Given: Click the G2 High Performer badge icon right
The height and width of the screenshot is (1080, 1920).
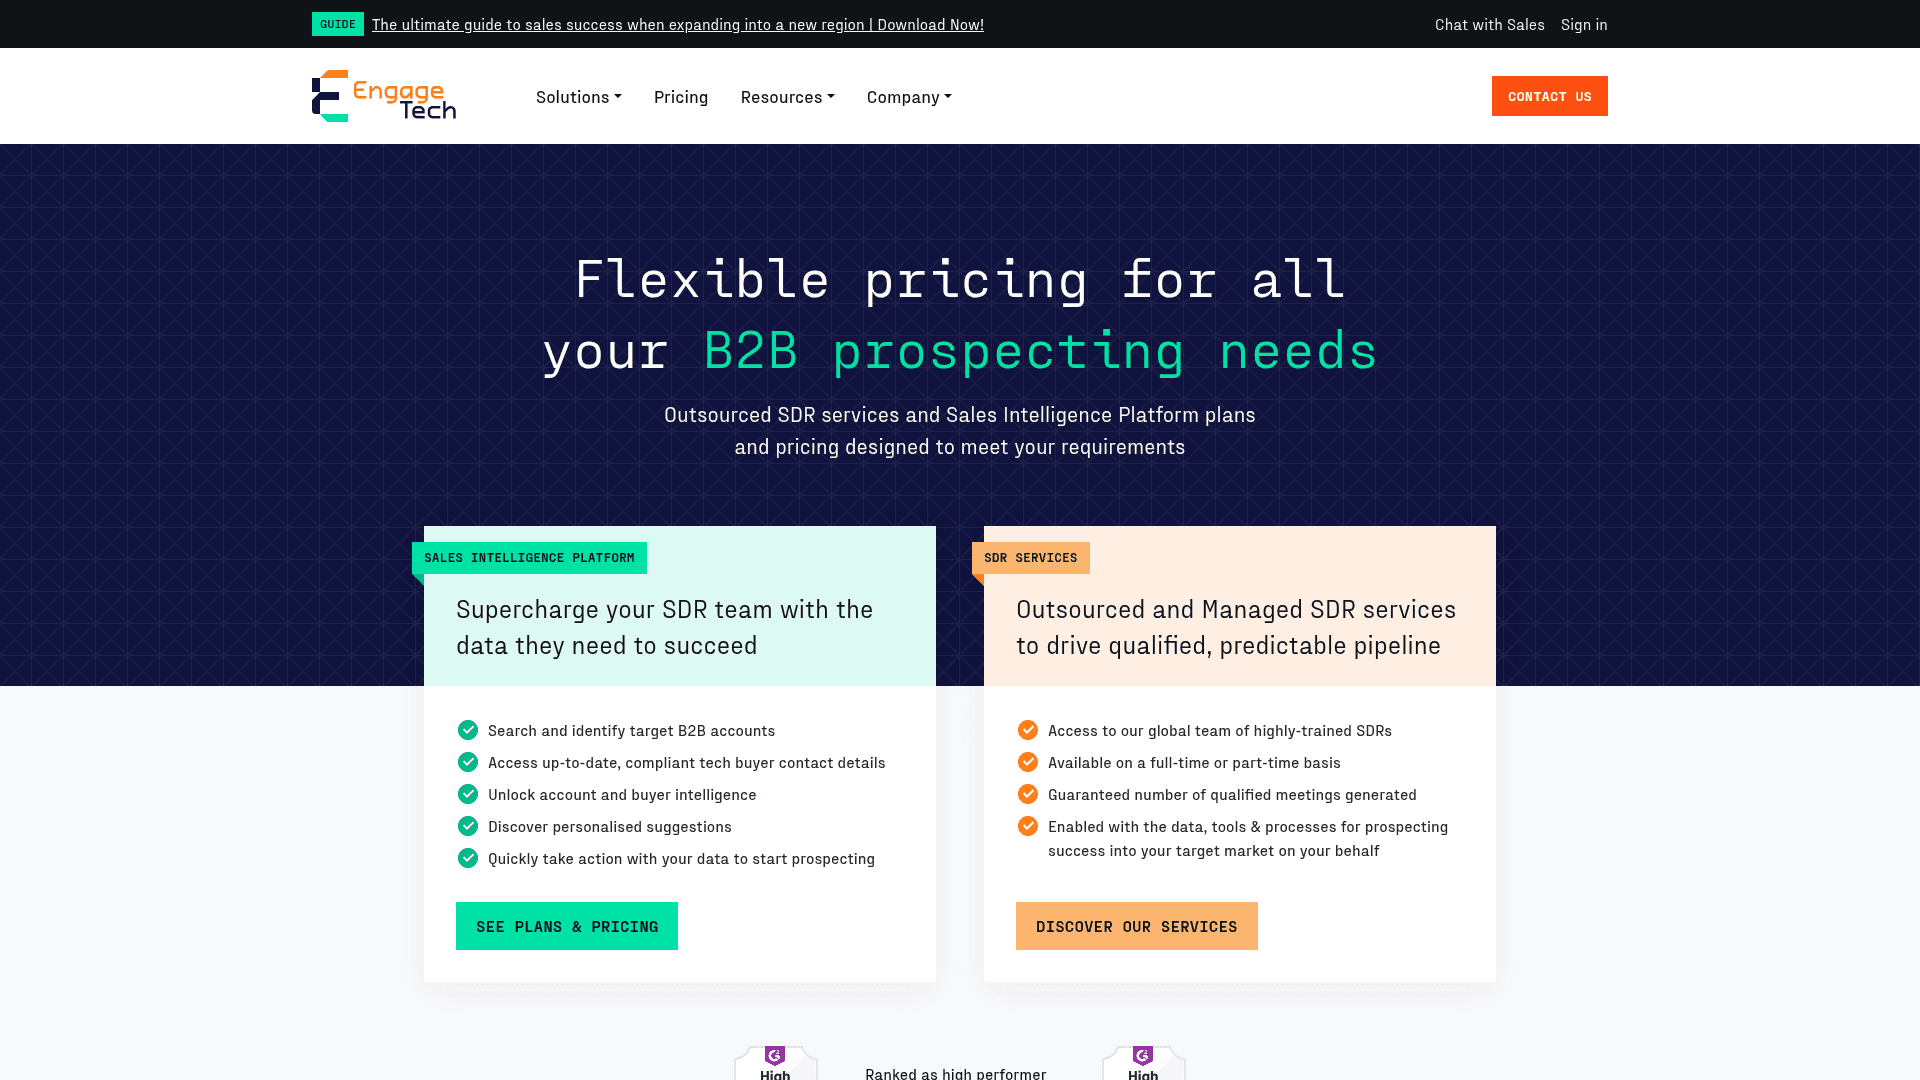Looking at the screenshot, I should (1143, 1062).
